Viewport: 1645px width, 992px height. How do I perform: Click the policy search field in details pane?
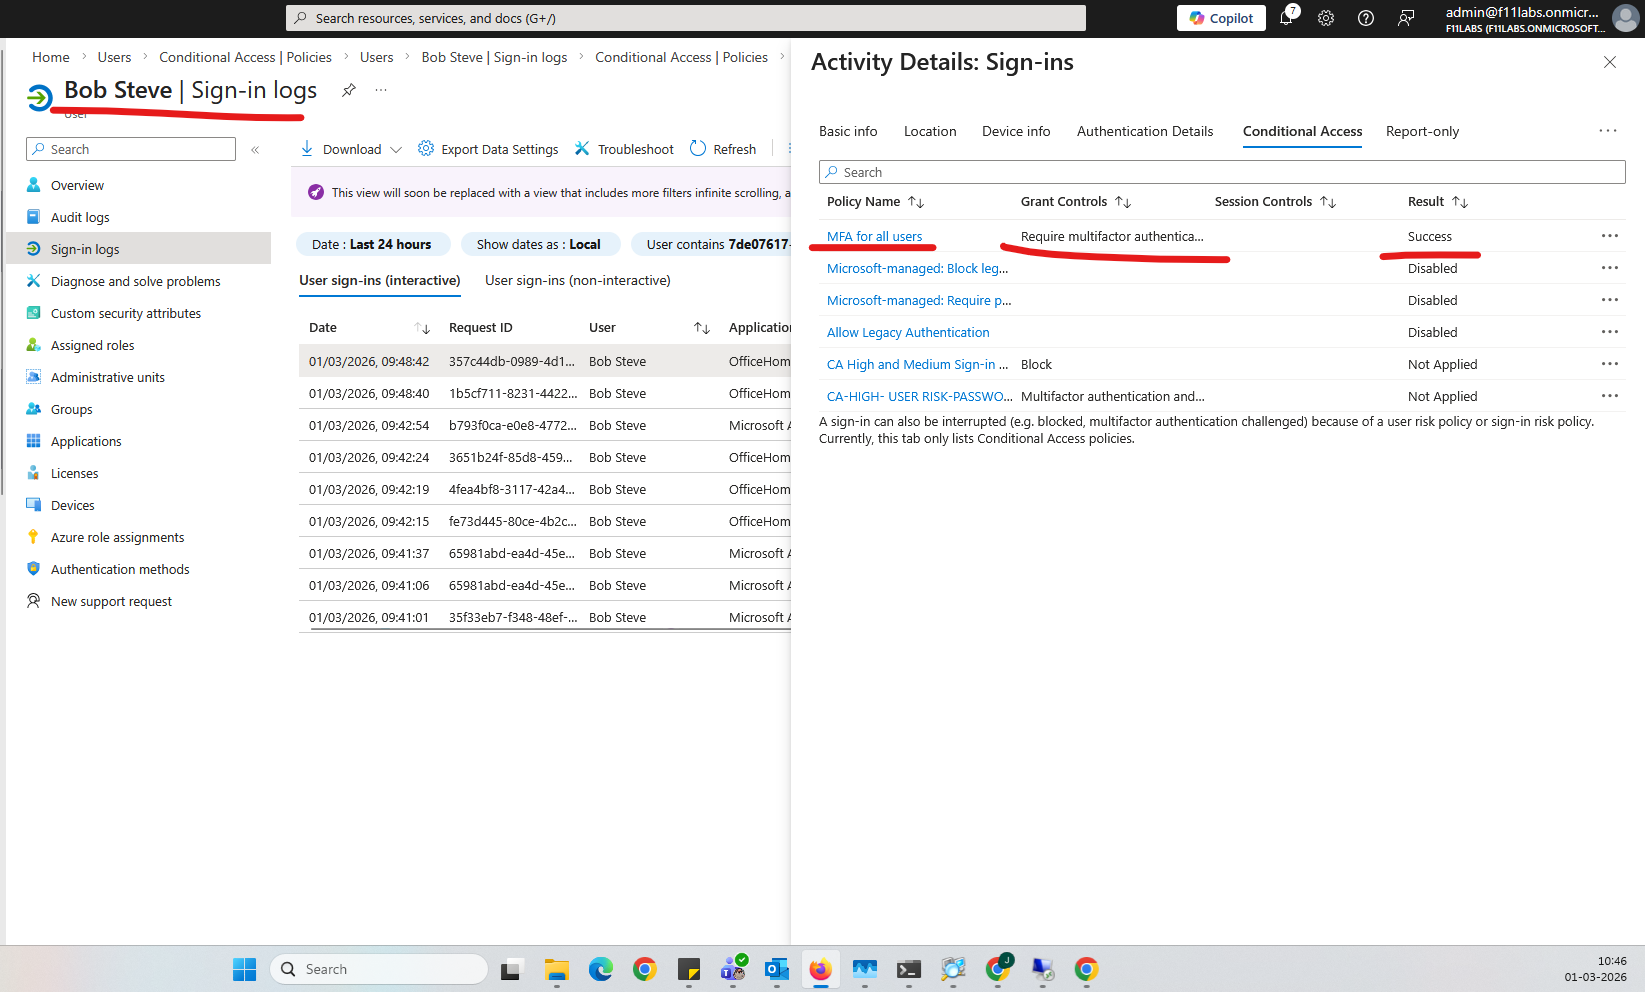tap(1221, 172)
